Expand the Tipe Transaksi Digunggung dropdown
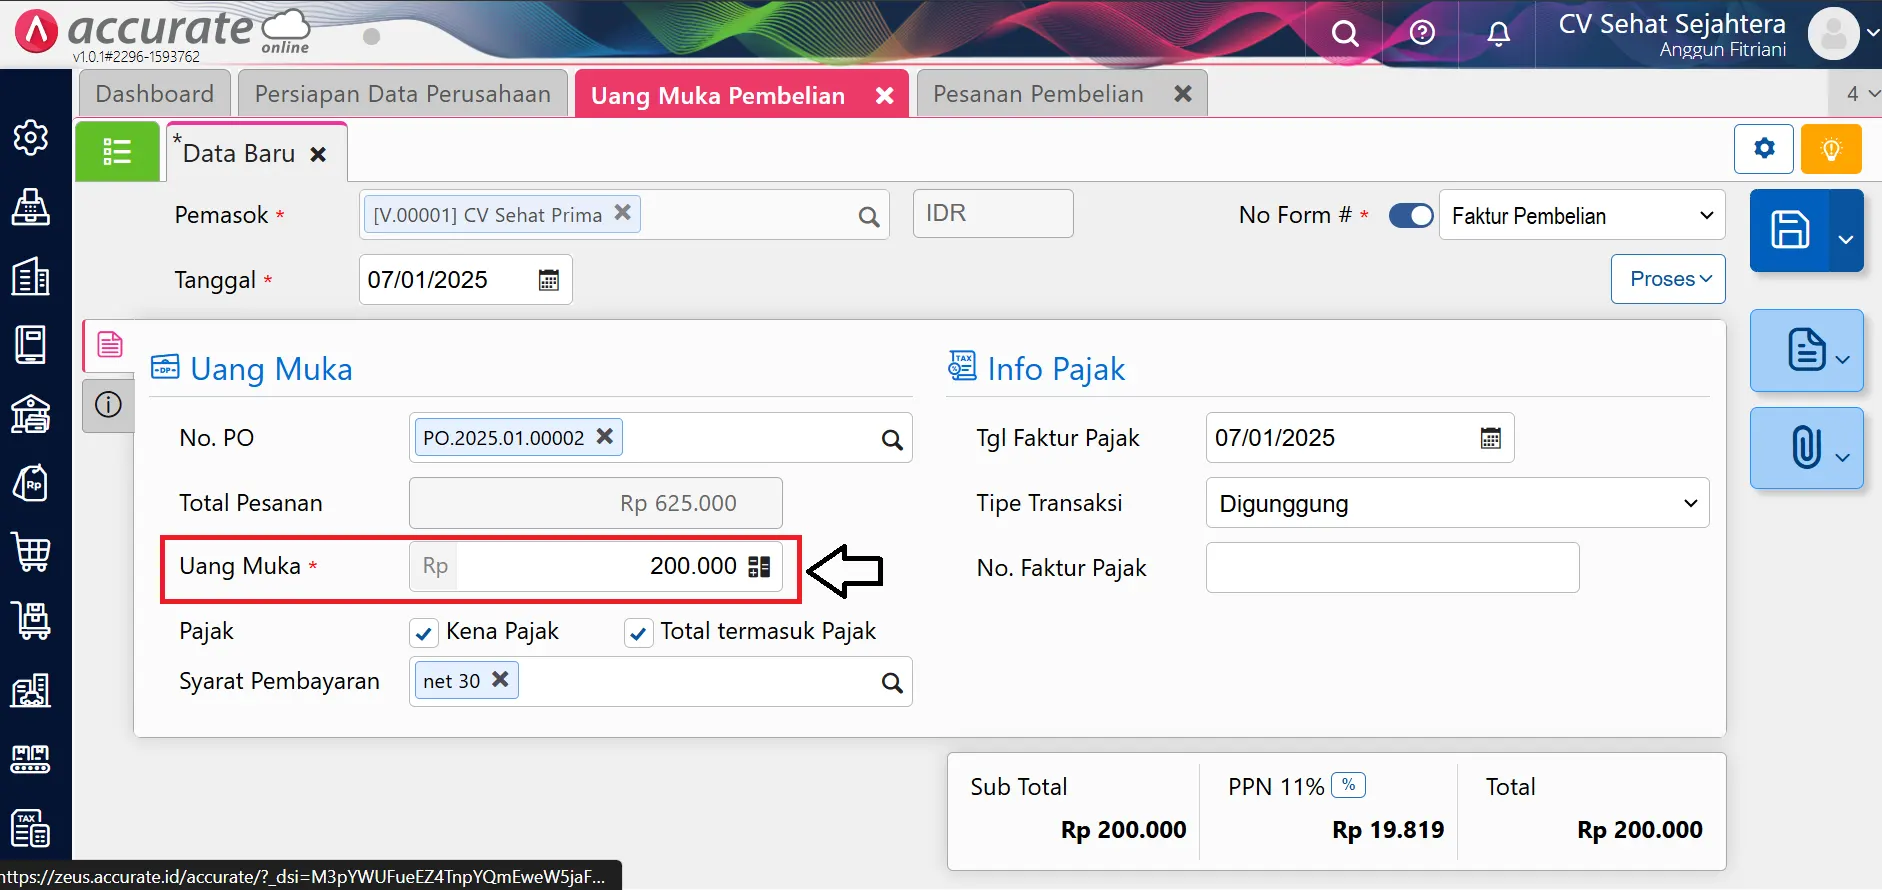The width and height of the screenshot is (1882, 890). pos(1457,503)
